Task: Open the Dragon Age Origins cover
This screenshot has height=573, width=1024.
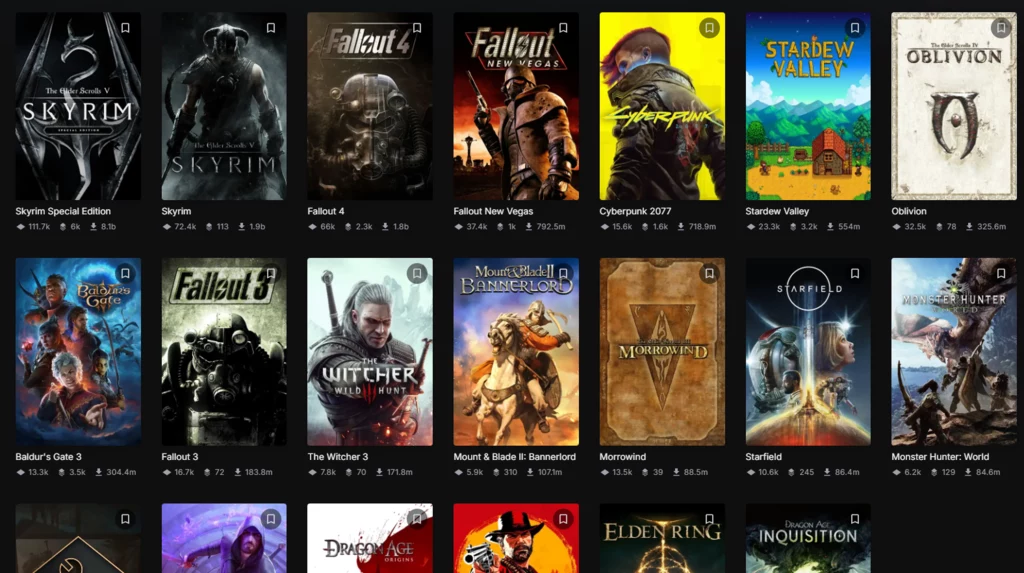Action: point(370,538)
